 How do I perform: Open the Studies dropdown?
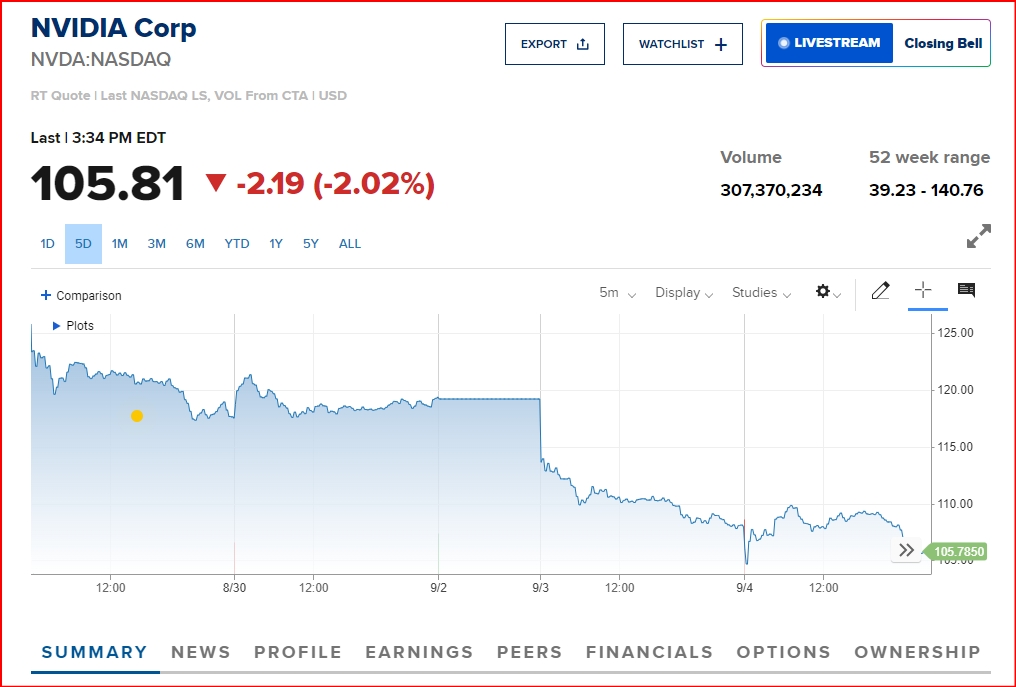761,293
